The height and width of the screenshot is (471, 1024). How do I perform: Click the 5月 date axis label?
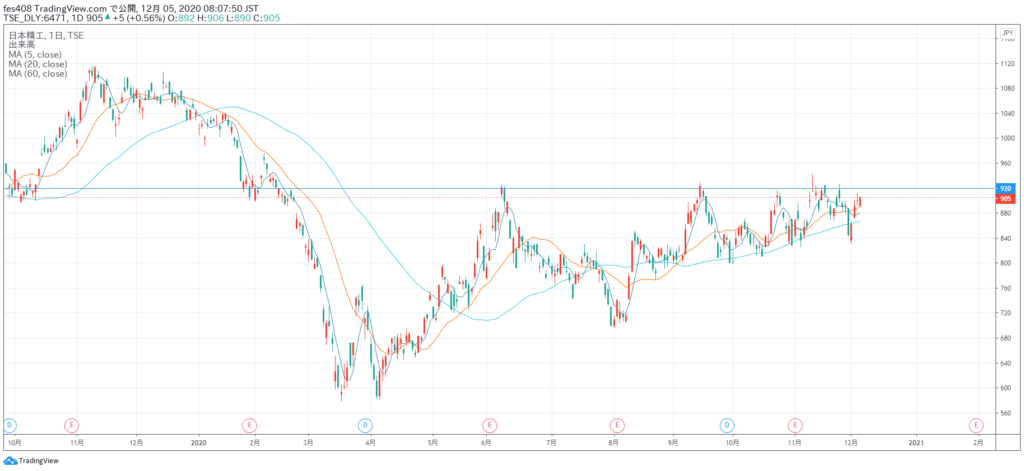(432, 443)
